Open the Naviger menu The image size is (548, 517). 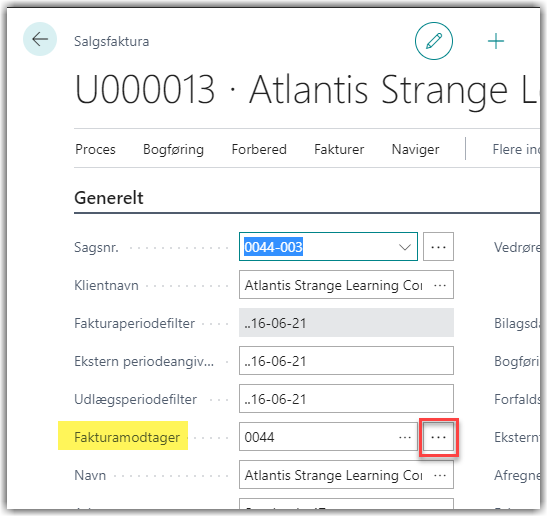(x=415, y=149)
